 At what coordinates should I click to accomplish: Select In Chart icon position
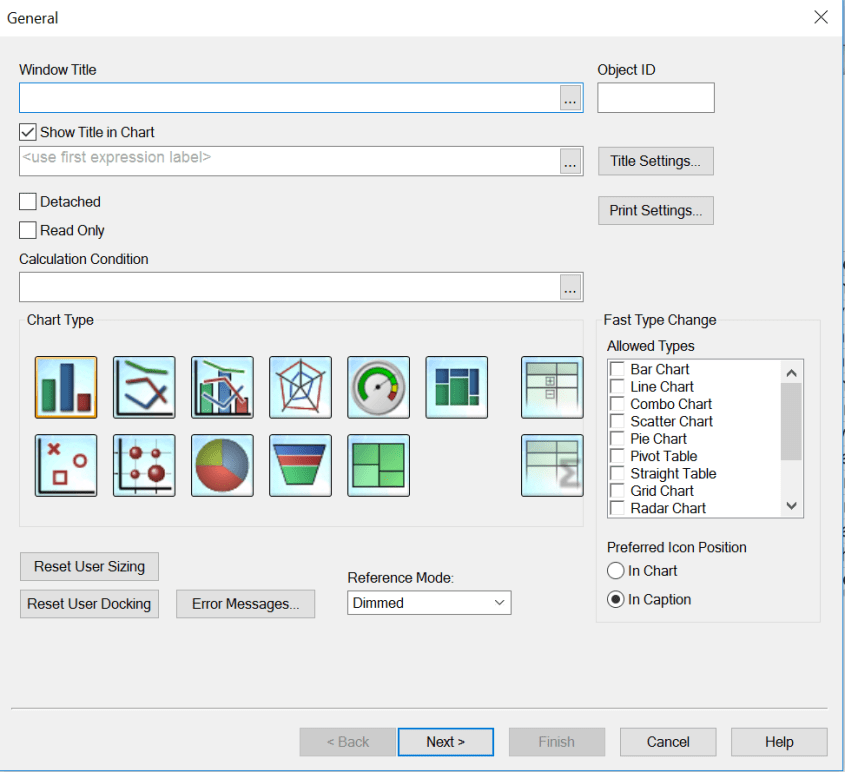(615, 571)
